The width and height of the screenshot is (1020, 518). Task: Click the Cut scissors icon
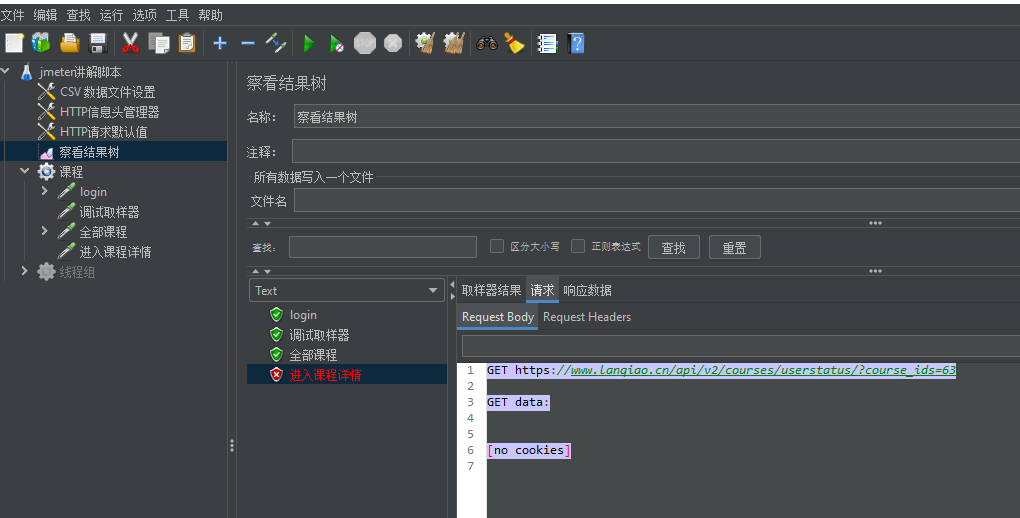131,43
